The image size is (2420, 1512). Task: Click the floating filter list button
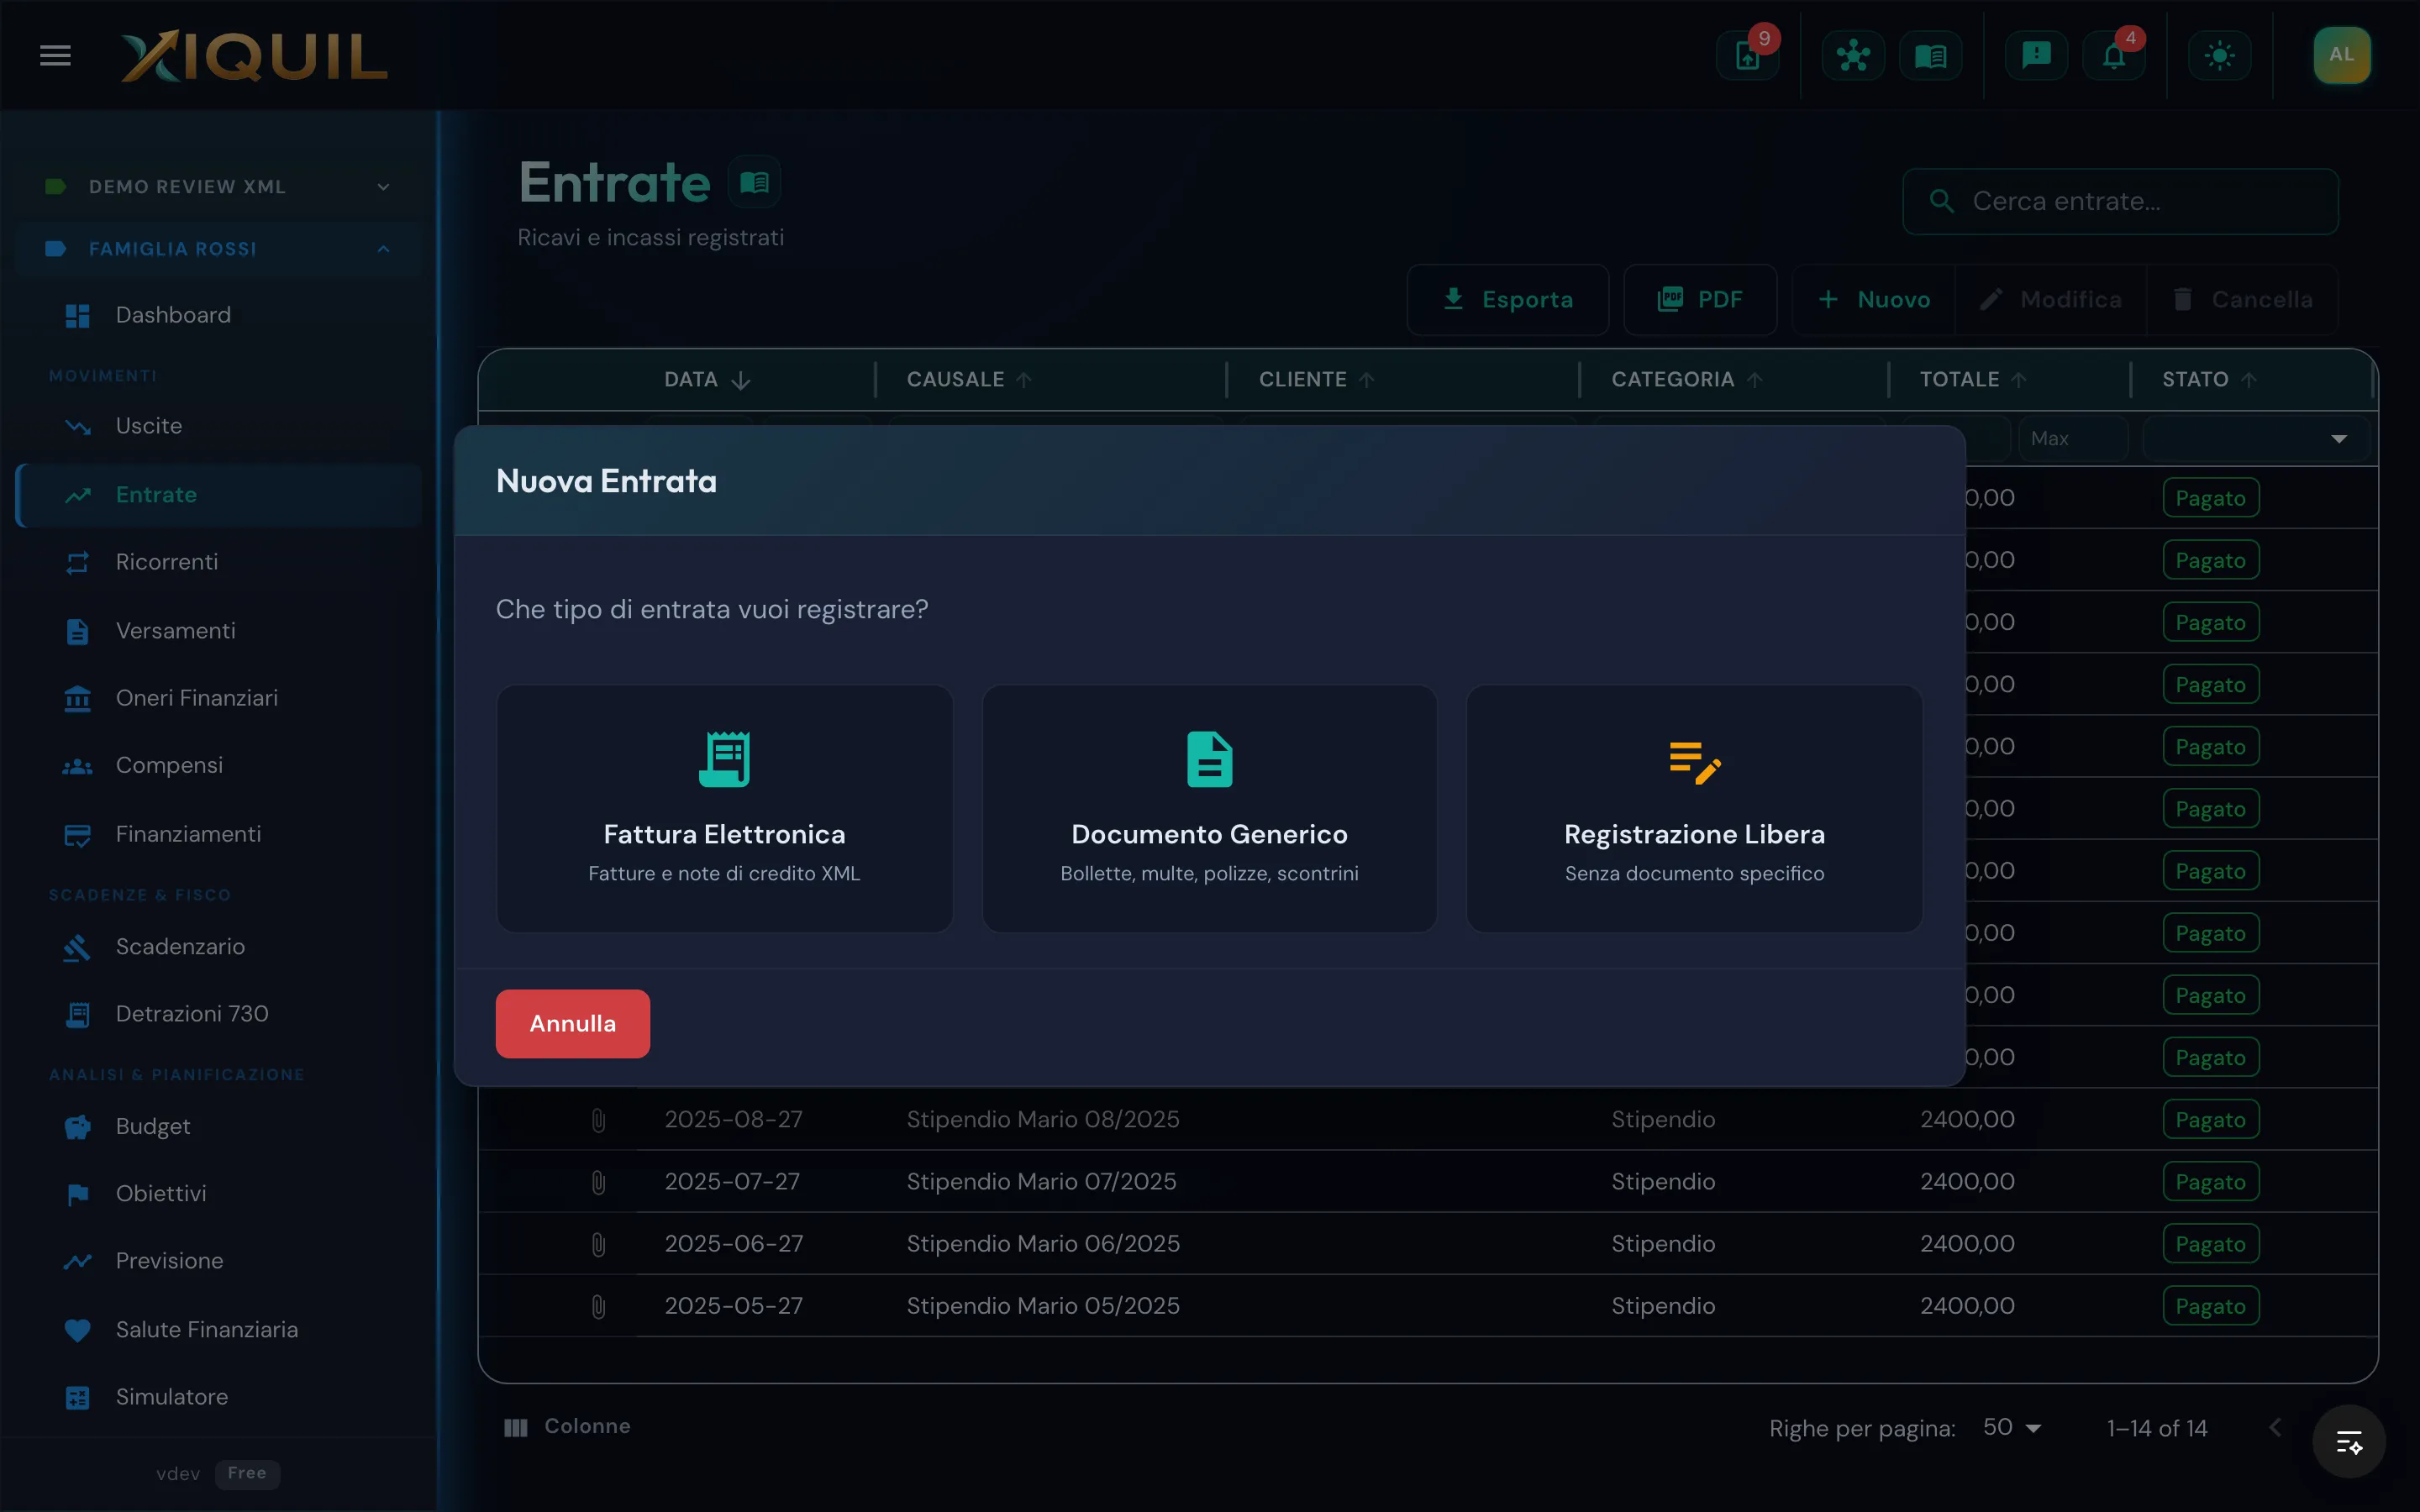[2348, 1442]
